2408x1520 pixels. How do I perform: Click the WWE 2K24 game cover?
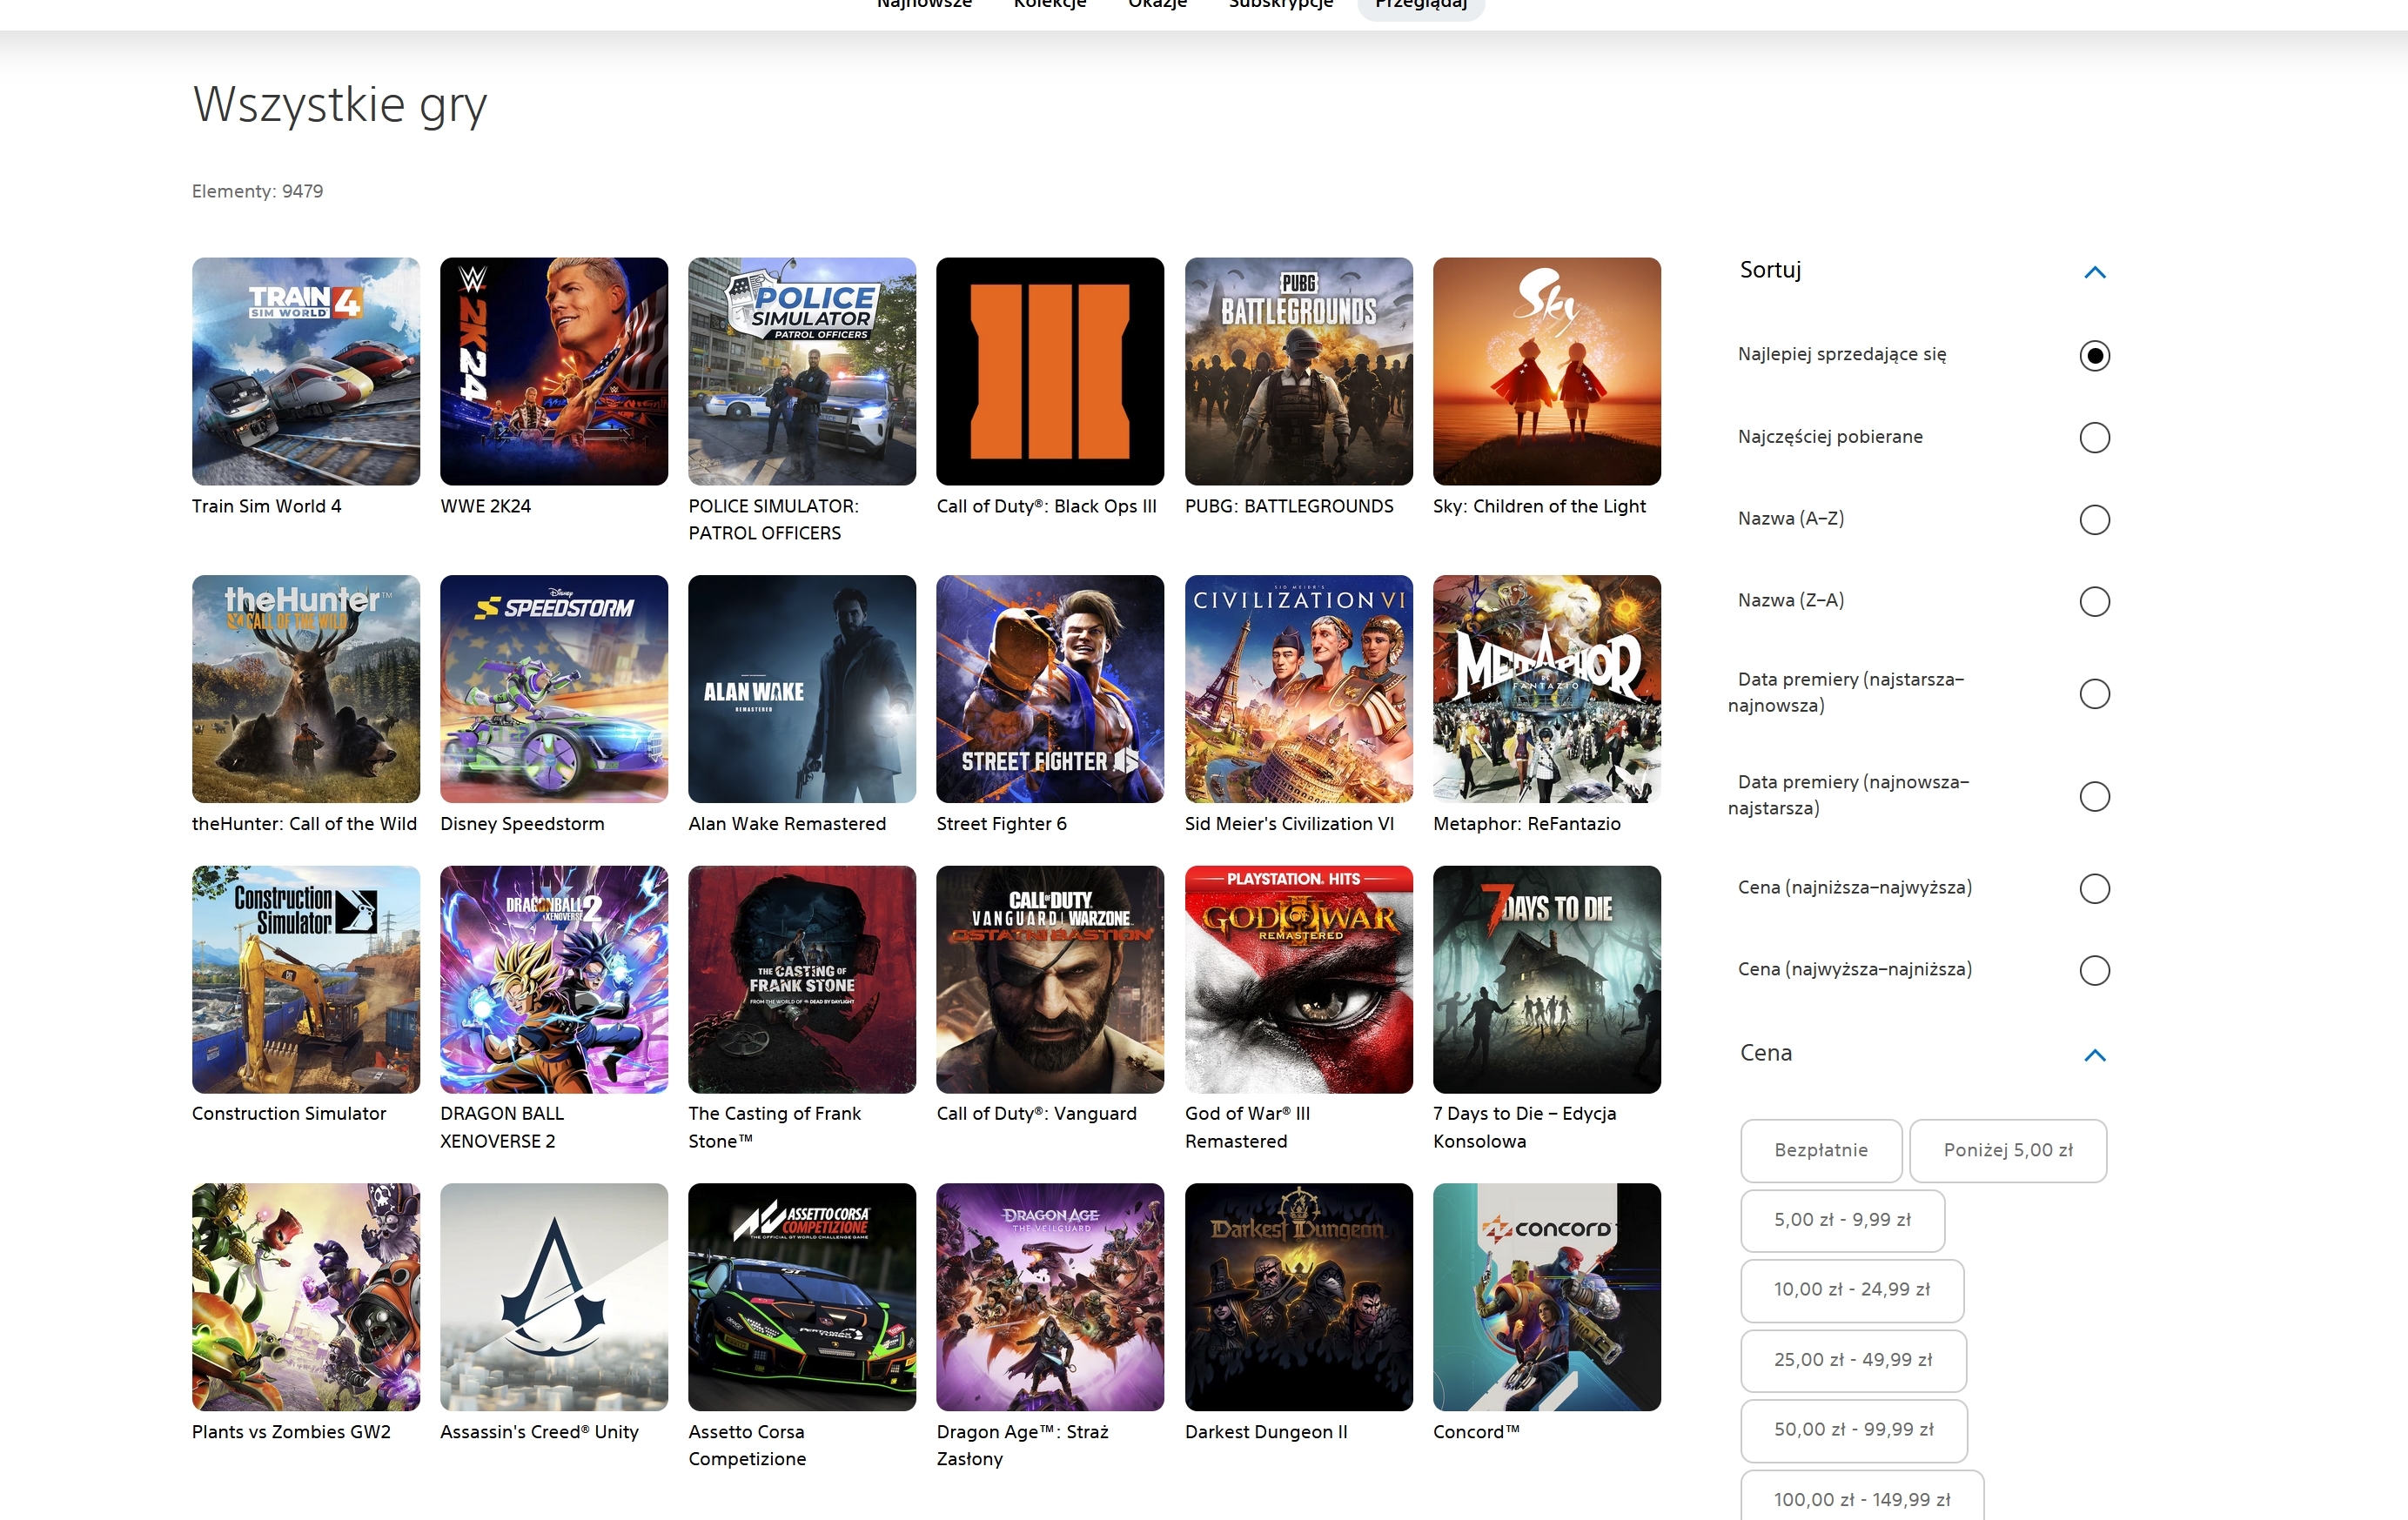[x=553, y=371]
